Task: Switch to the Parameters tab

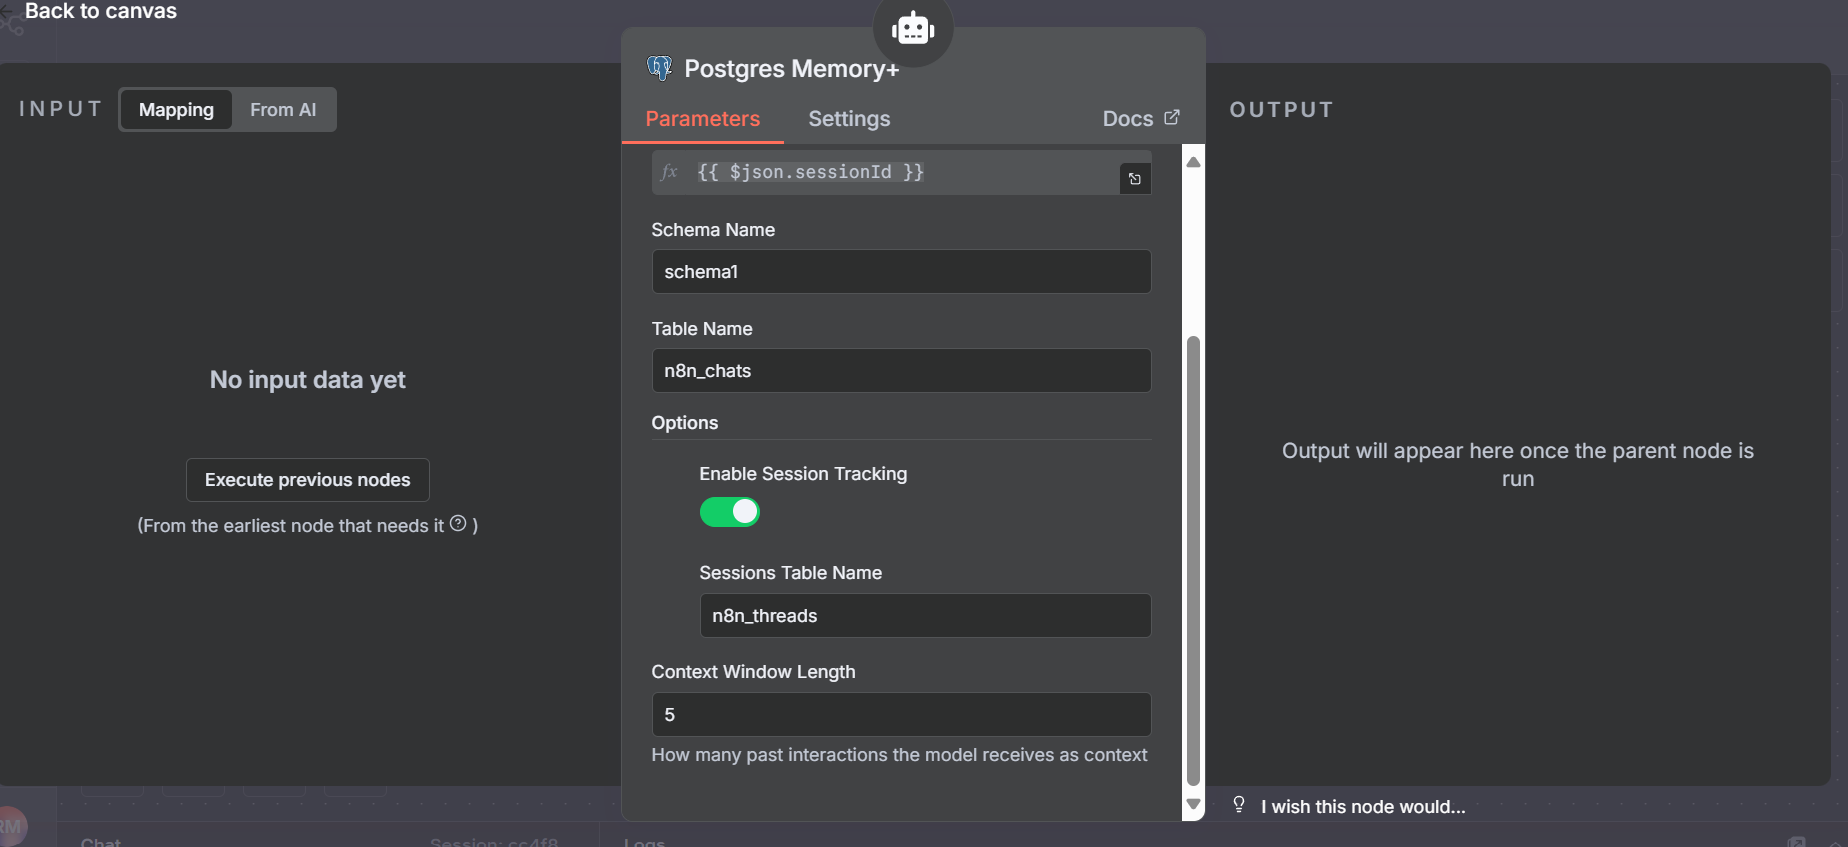Action: [703, 119]
